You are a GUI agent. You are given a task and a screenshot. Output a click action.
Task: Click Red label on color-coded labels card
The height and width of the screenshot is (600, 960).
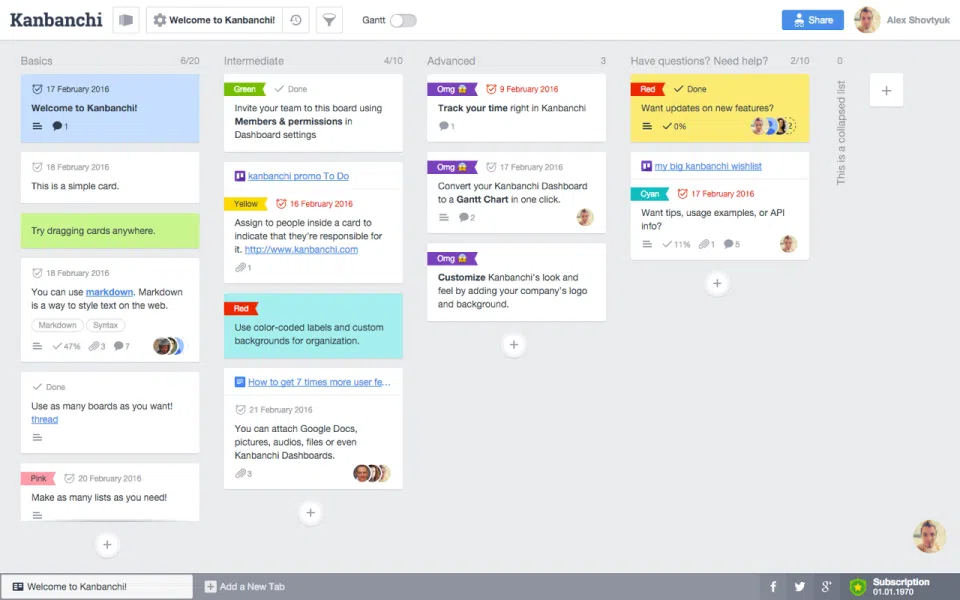click(241, 309)
